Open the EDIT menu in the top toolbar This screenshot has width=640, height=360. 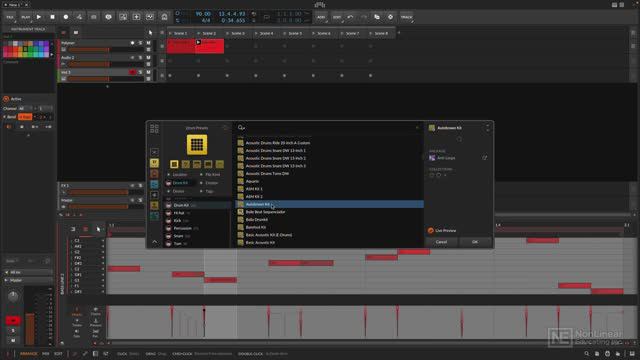pyautogui.click(x=337, y=17)
